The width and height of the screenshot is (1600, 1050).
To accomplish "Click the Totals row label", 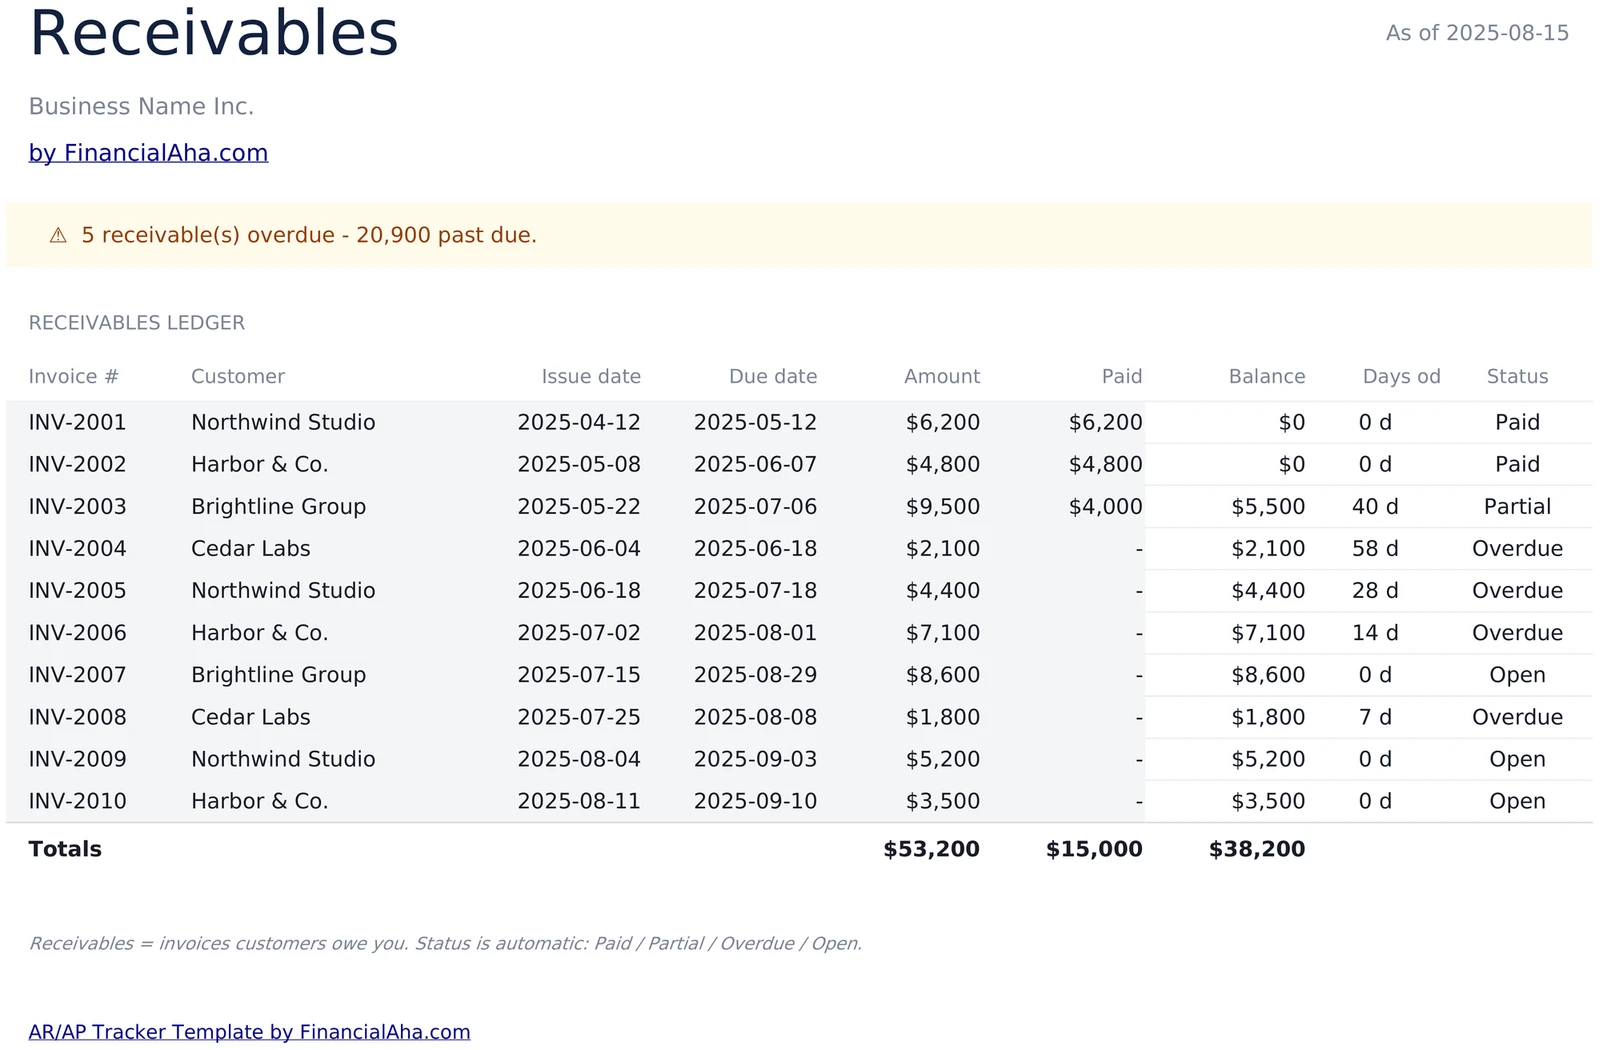I will point(65,849).
